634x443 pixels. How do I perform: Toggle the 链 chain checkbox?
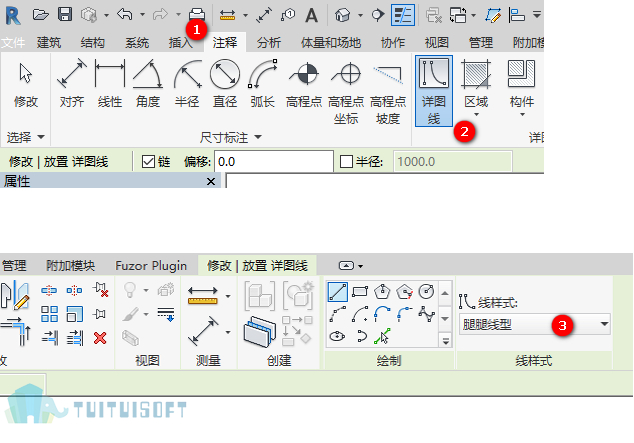148,162
